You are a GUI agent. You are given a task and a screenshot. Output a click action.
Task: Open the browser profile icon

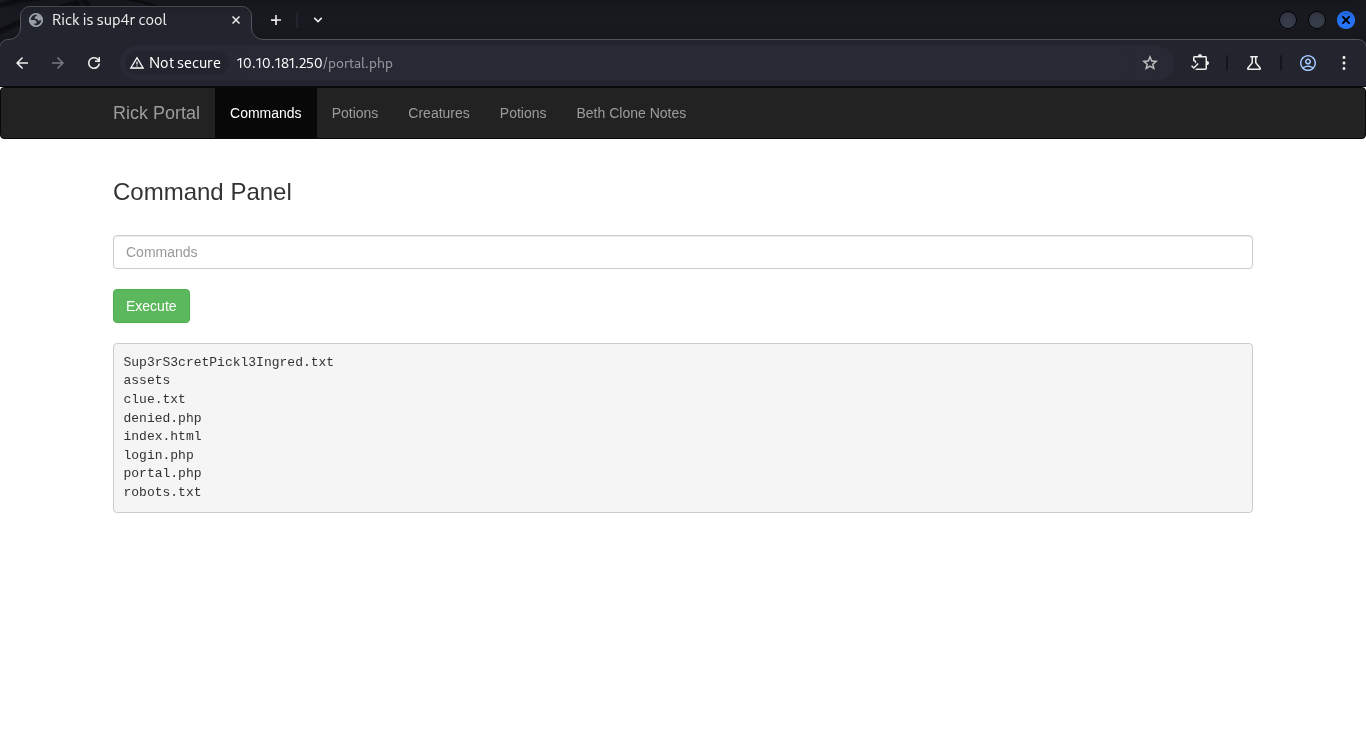[1308, 63]
